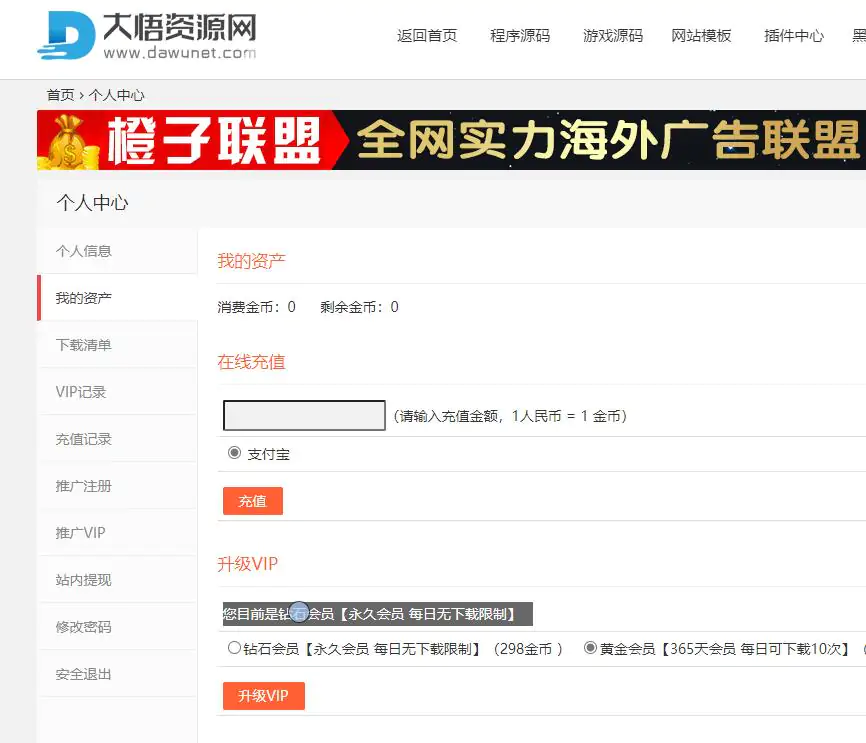
Task: Open 插件中心 navigation item
Action: [794, 36]
